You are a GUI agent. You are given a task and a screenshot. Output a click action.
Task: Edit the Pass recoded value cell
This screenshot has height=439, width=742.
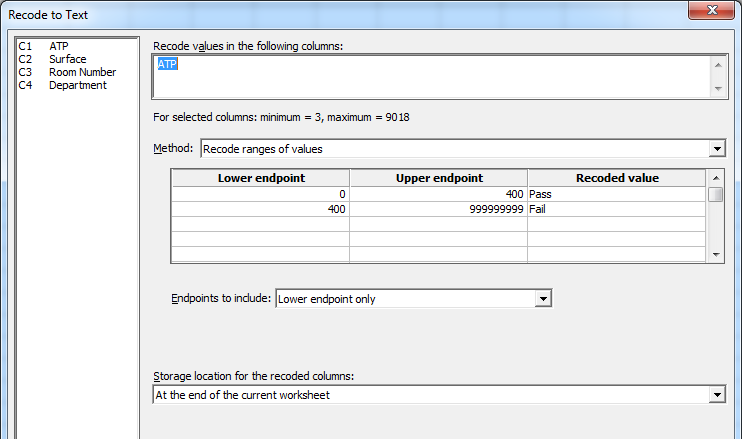[x=615, y=194]
